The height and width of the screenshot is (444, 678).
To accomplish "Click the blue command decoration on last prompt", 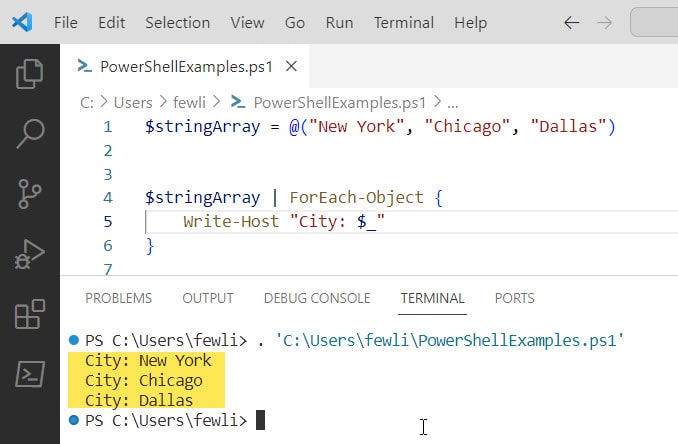I will (x=74, y=420).
